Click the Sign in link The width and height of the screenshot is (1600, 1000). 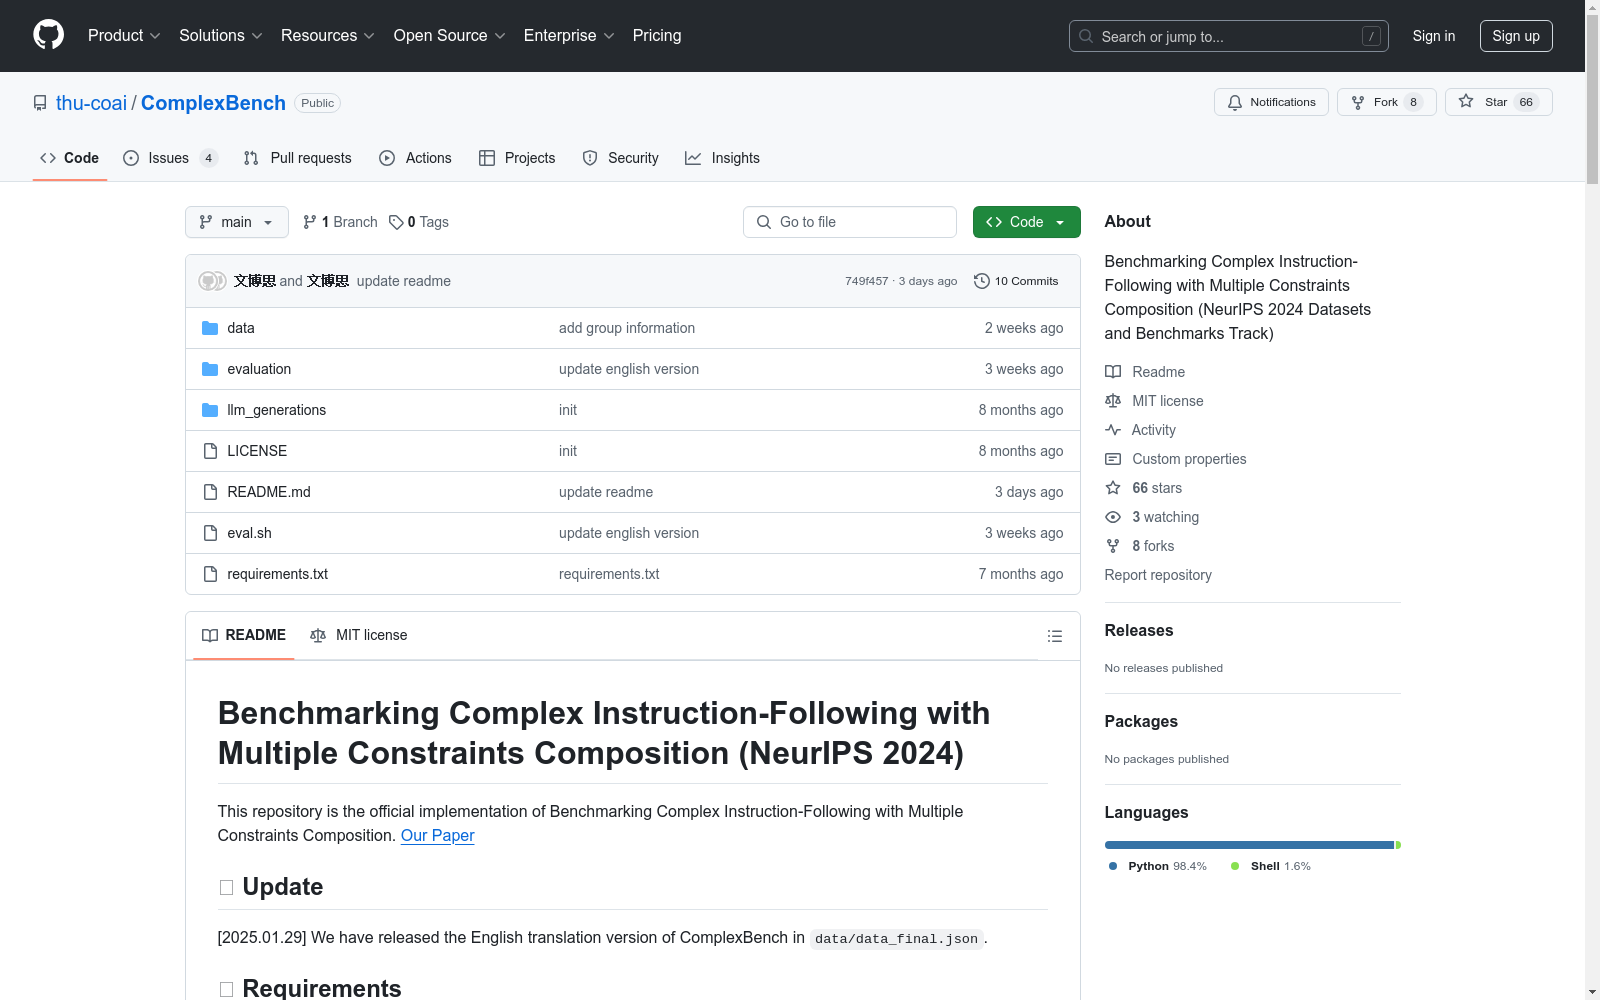(1434, 36)
